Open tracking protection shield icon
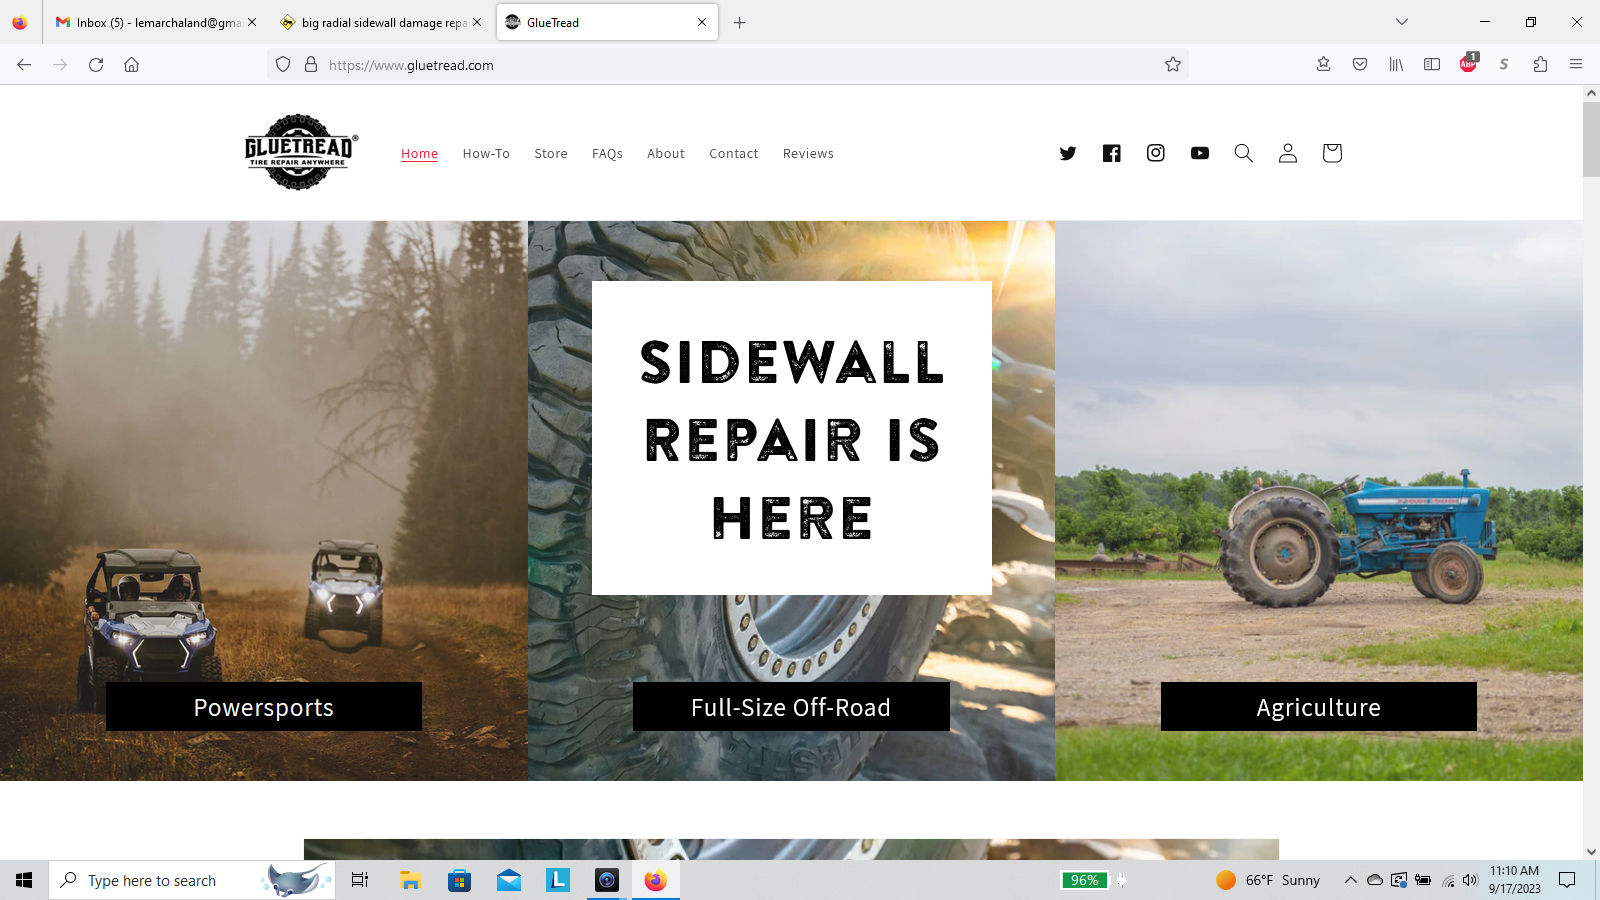The width and height of the screenshot is (1600, 900). click(283, 65)
